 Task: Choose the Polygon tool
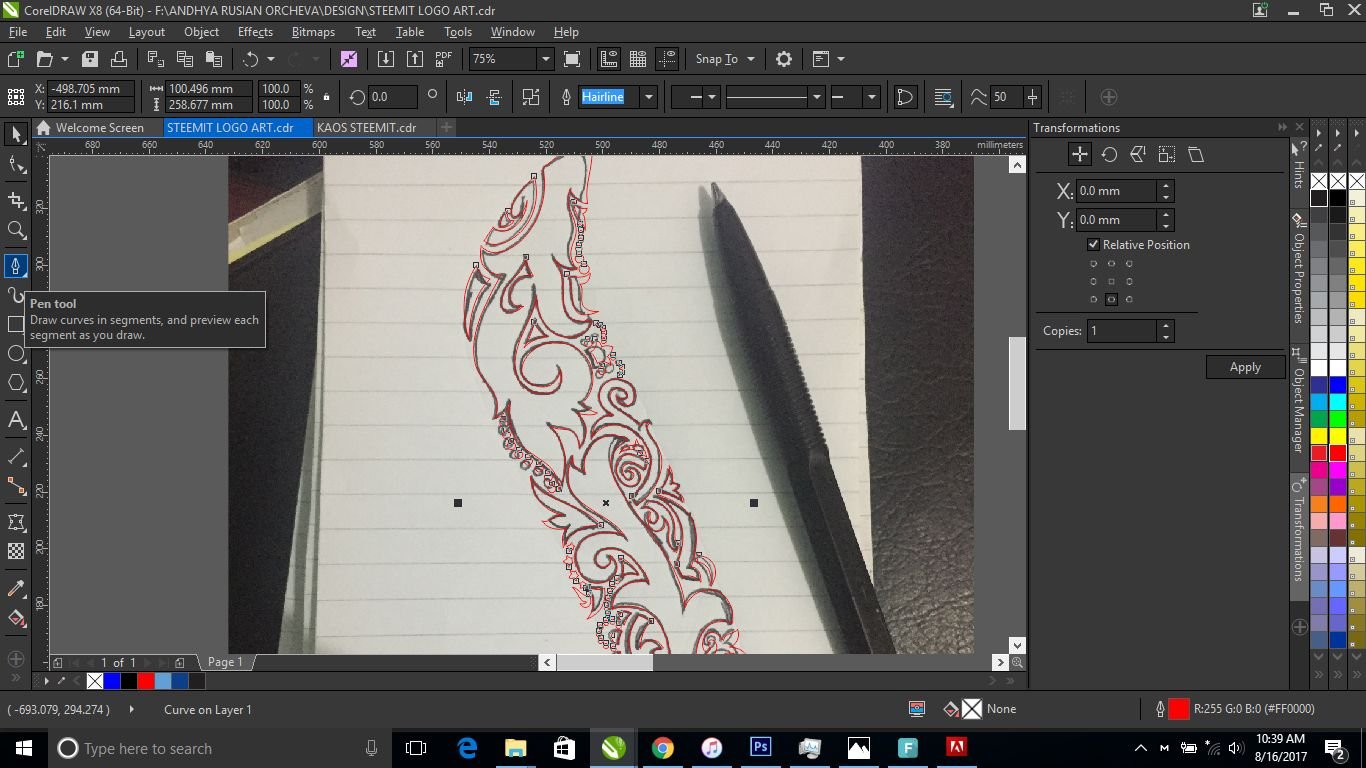(16, 383)
